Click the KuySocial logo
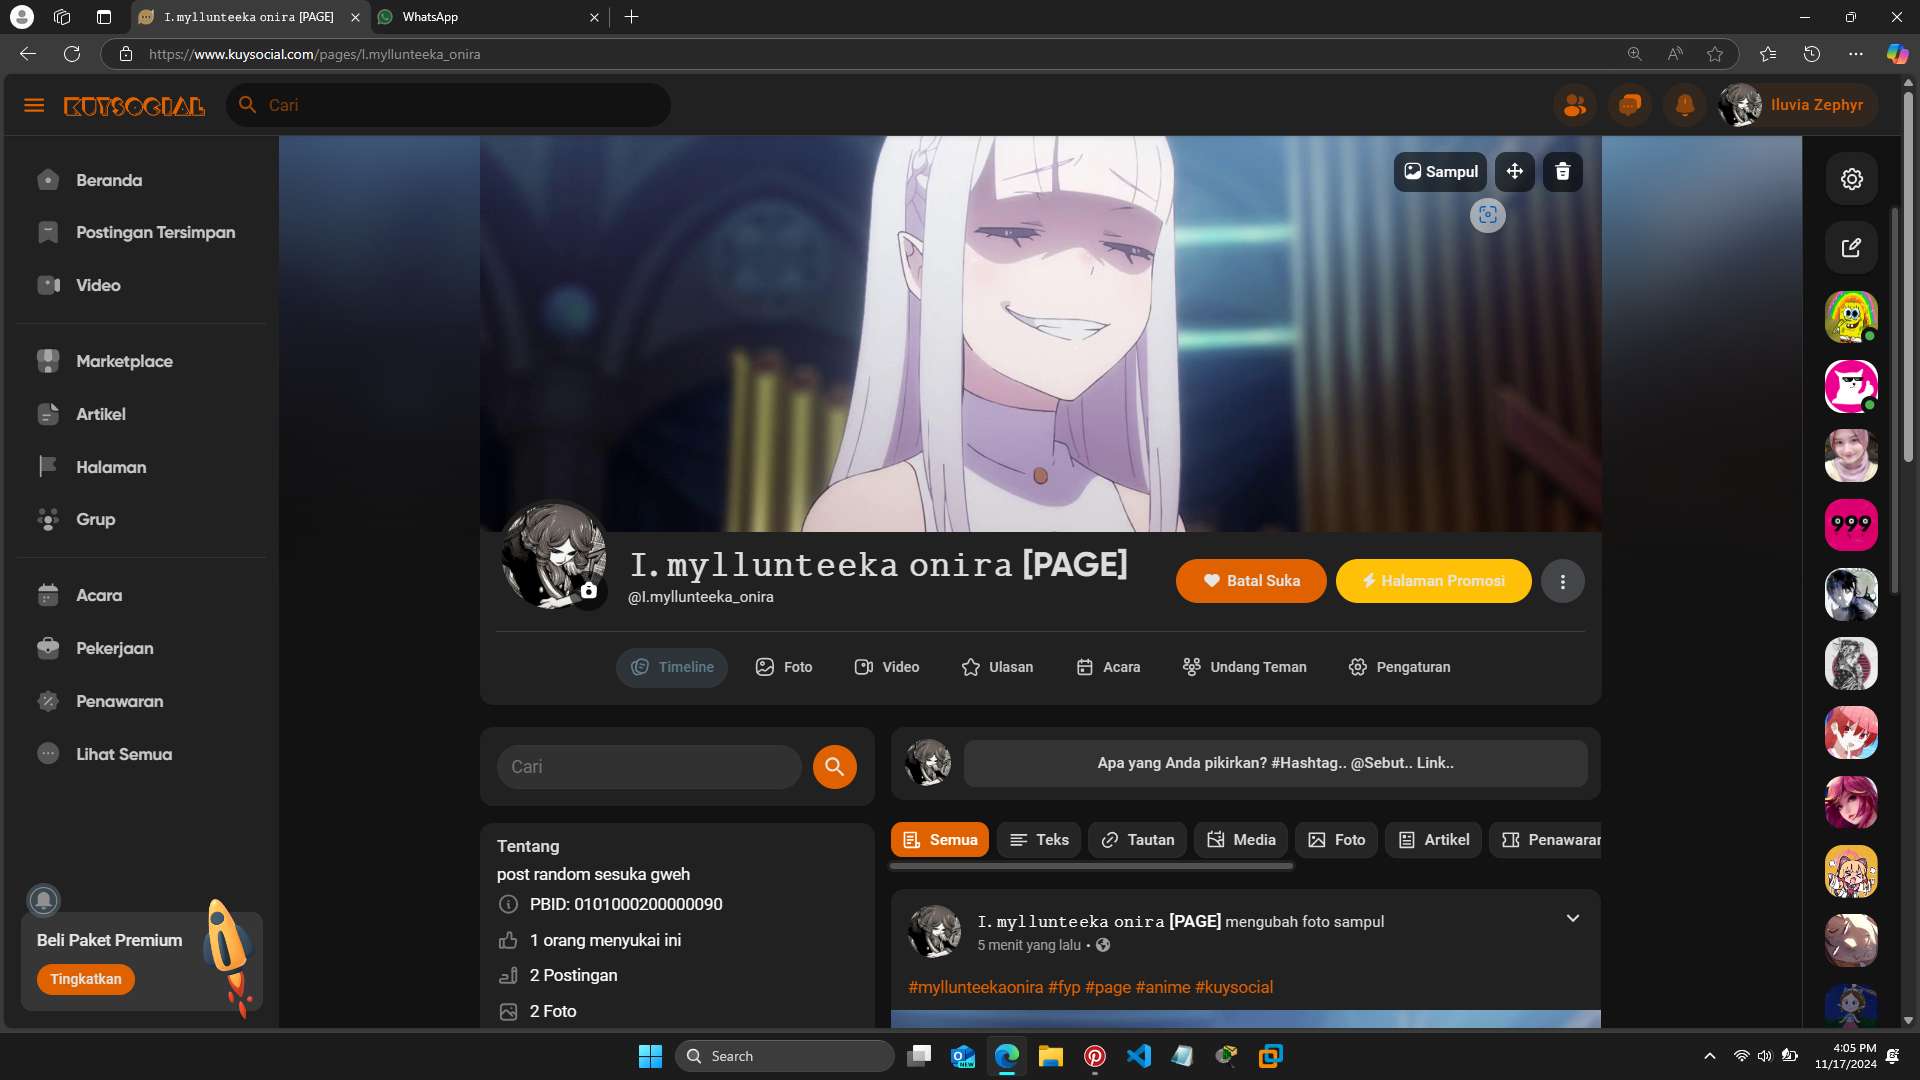This screenshot has height=1080, width=1920. pos(134,106)
